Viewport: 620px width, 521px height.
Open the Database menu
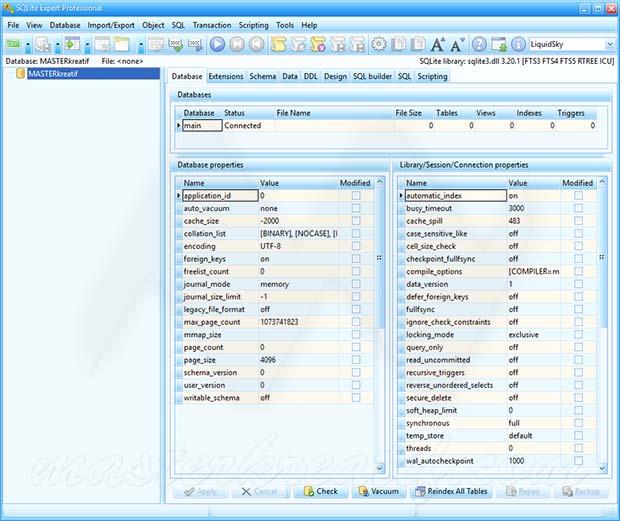pos(65,25)
